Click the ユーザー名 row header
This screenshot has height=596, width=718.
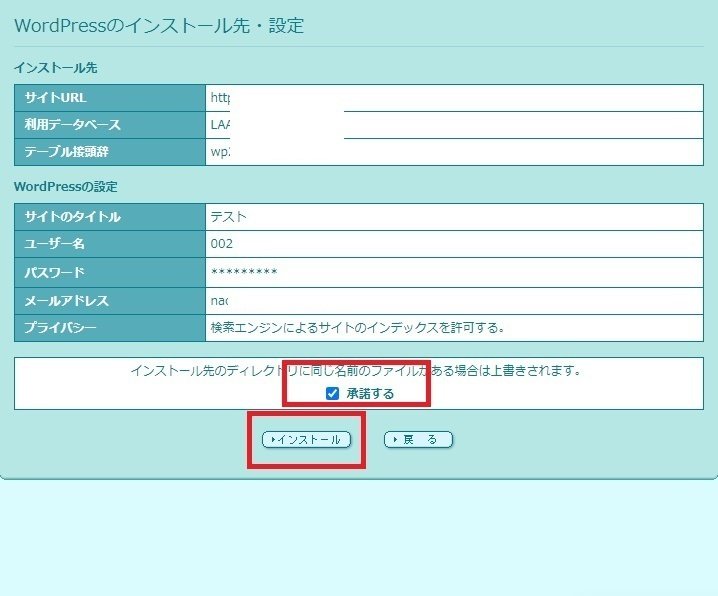[110, 244]
